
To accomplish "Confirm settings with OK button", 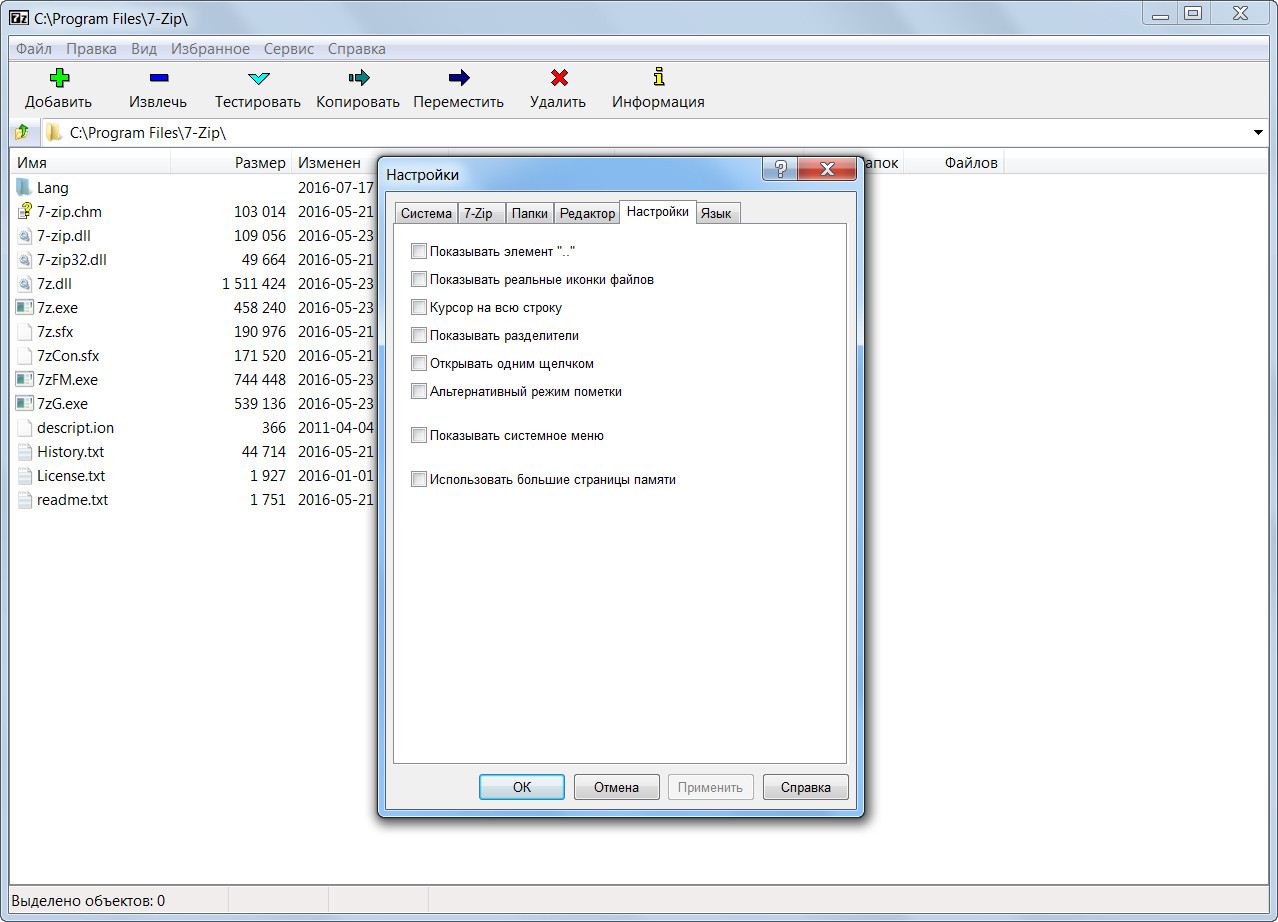I will (522, 787).
